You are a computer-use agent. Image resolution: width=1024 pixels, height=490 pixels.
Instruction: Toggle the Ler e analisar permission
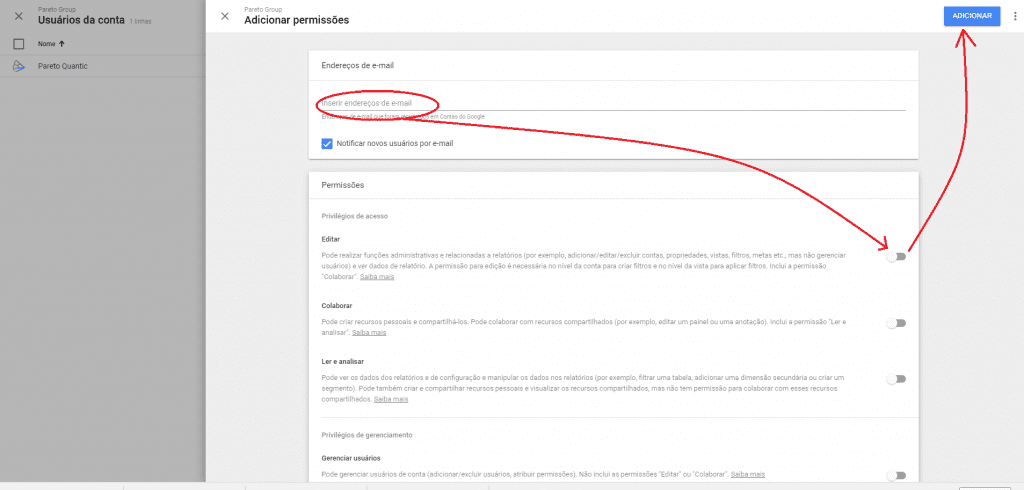click(896, 379)
